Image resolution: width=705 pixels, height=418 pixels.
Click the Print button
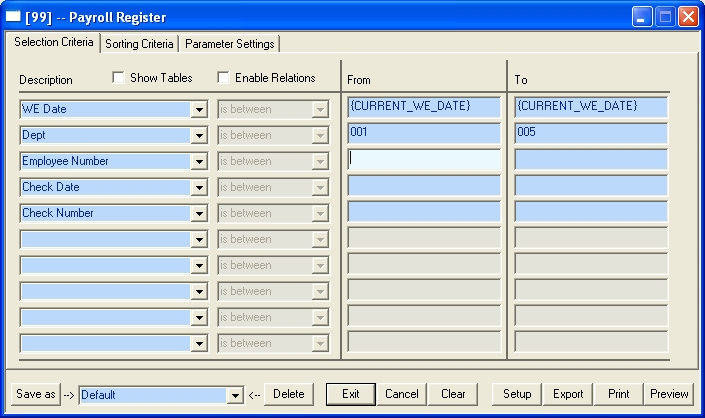pyautogui.click(x=619, y=394)
